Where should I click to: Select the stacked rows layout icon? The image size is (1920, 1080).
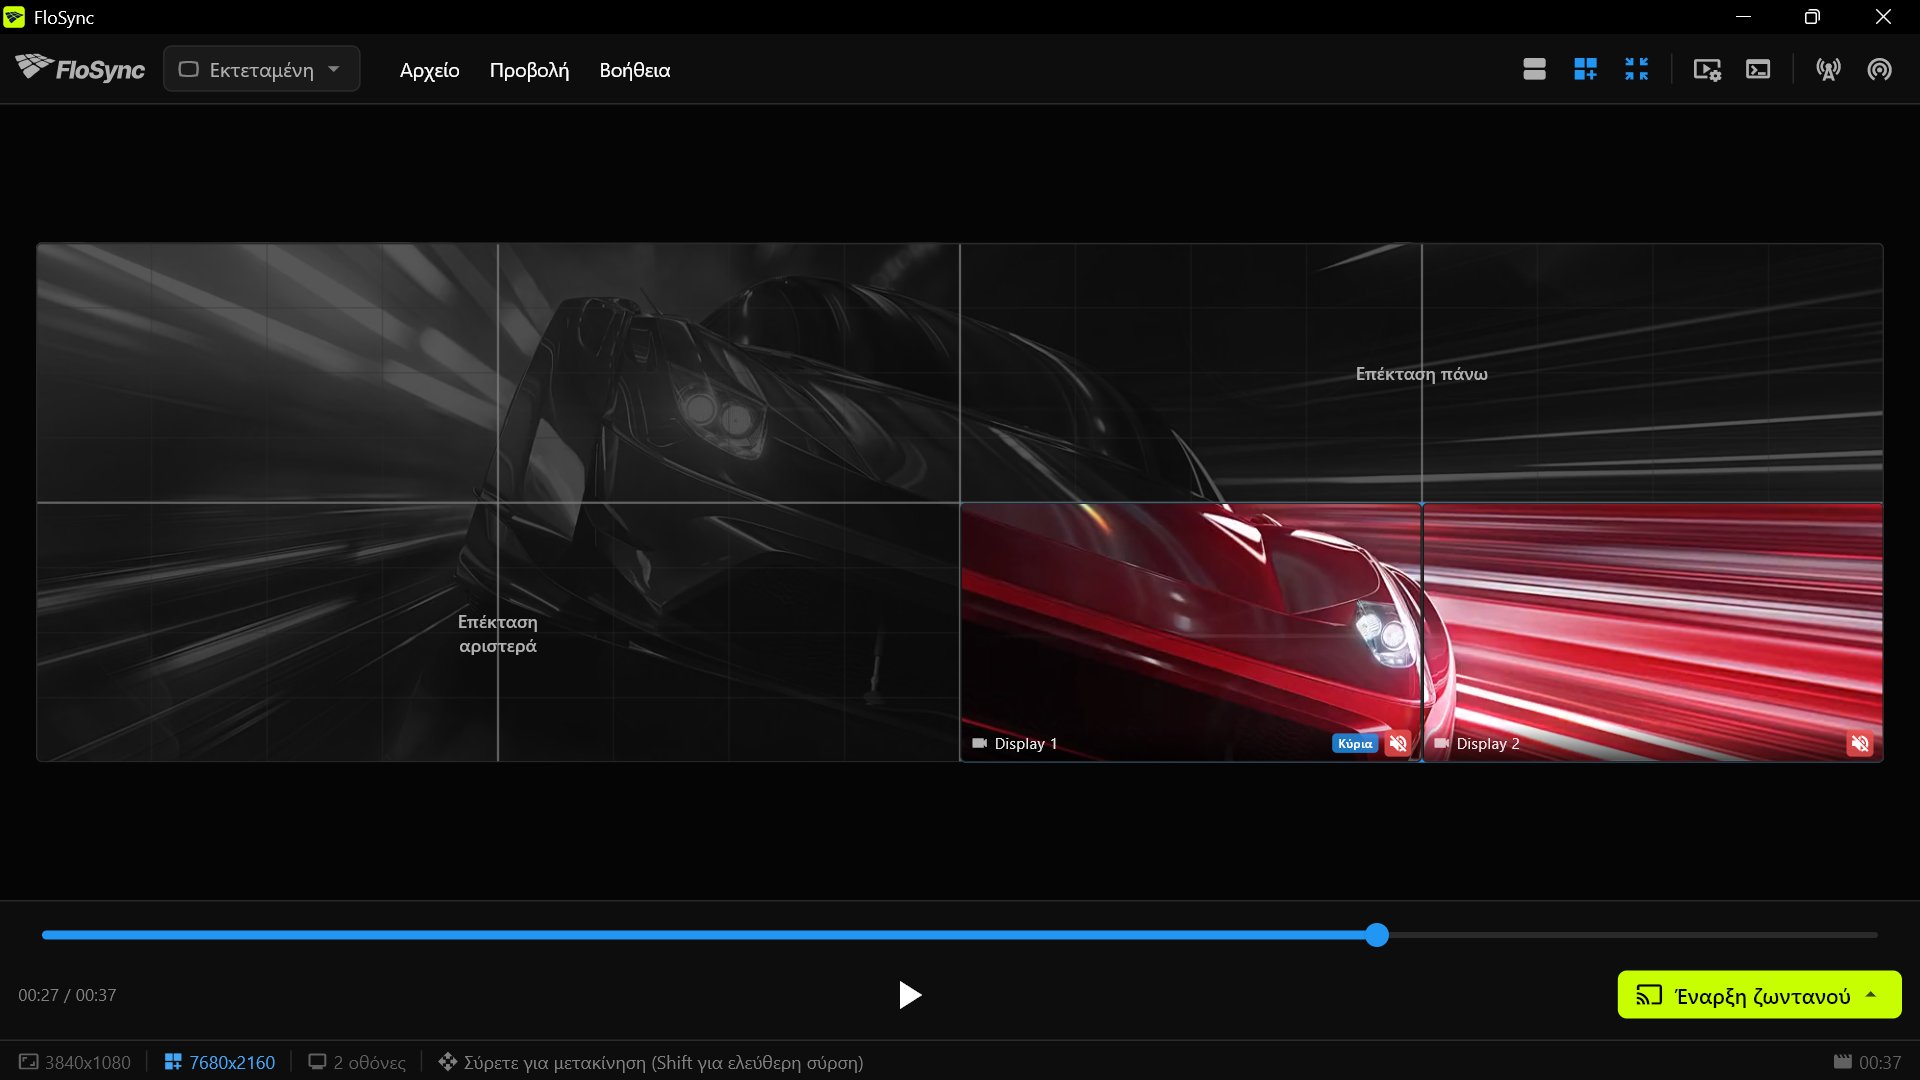tap(1534, 69)
